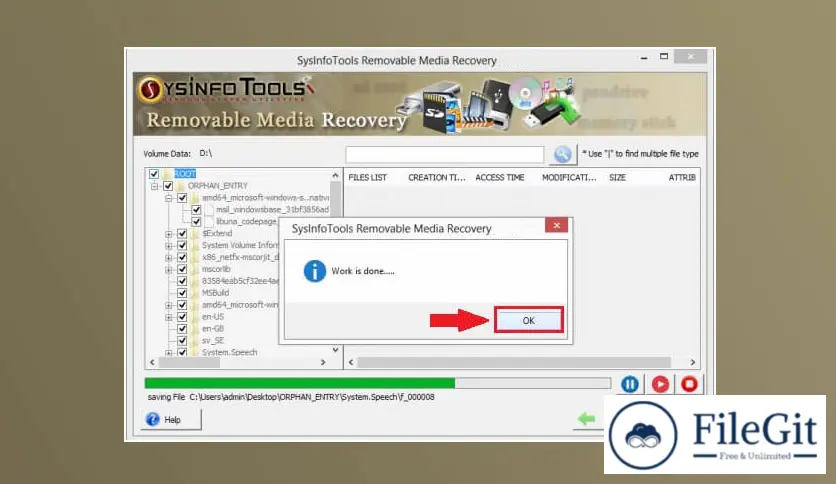Open Help with the question mark button

pyautogui.click(x=171, y=420)
